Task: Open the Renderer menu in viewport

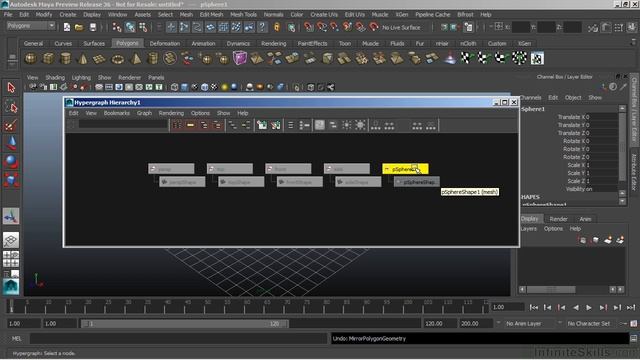Action: coord(129,77)
